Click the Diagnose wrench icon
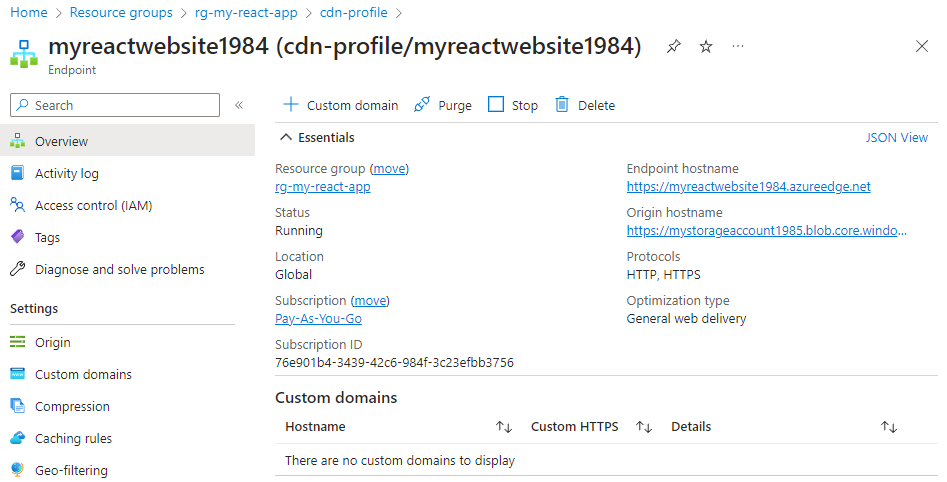 tap(18, 269)
